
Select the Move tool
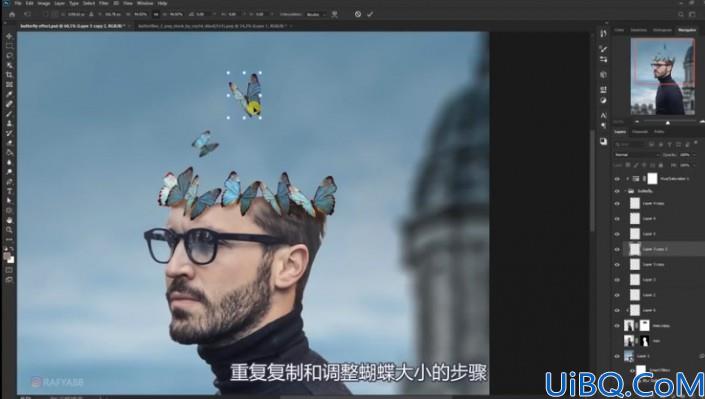pos(9,36)
